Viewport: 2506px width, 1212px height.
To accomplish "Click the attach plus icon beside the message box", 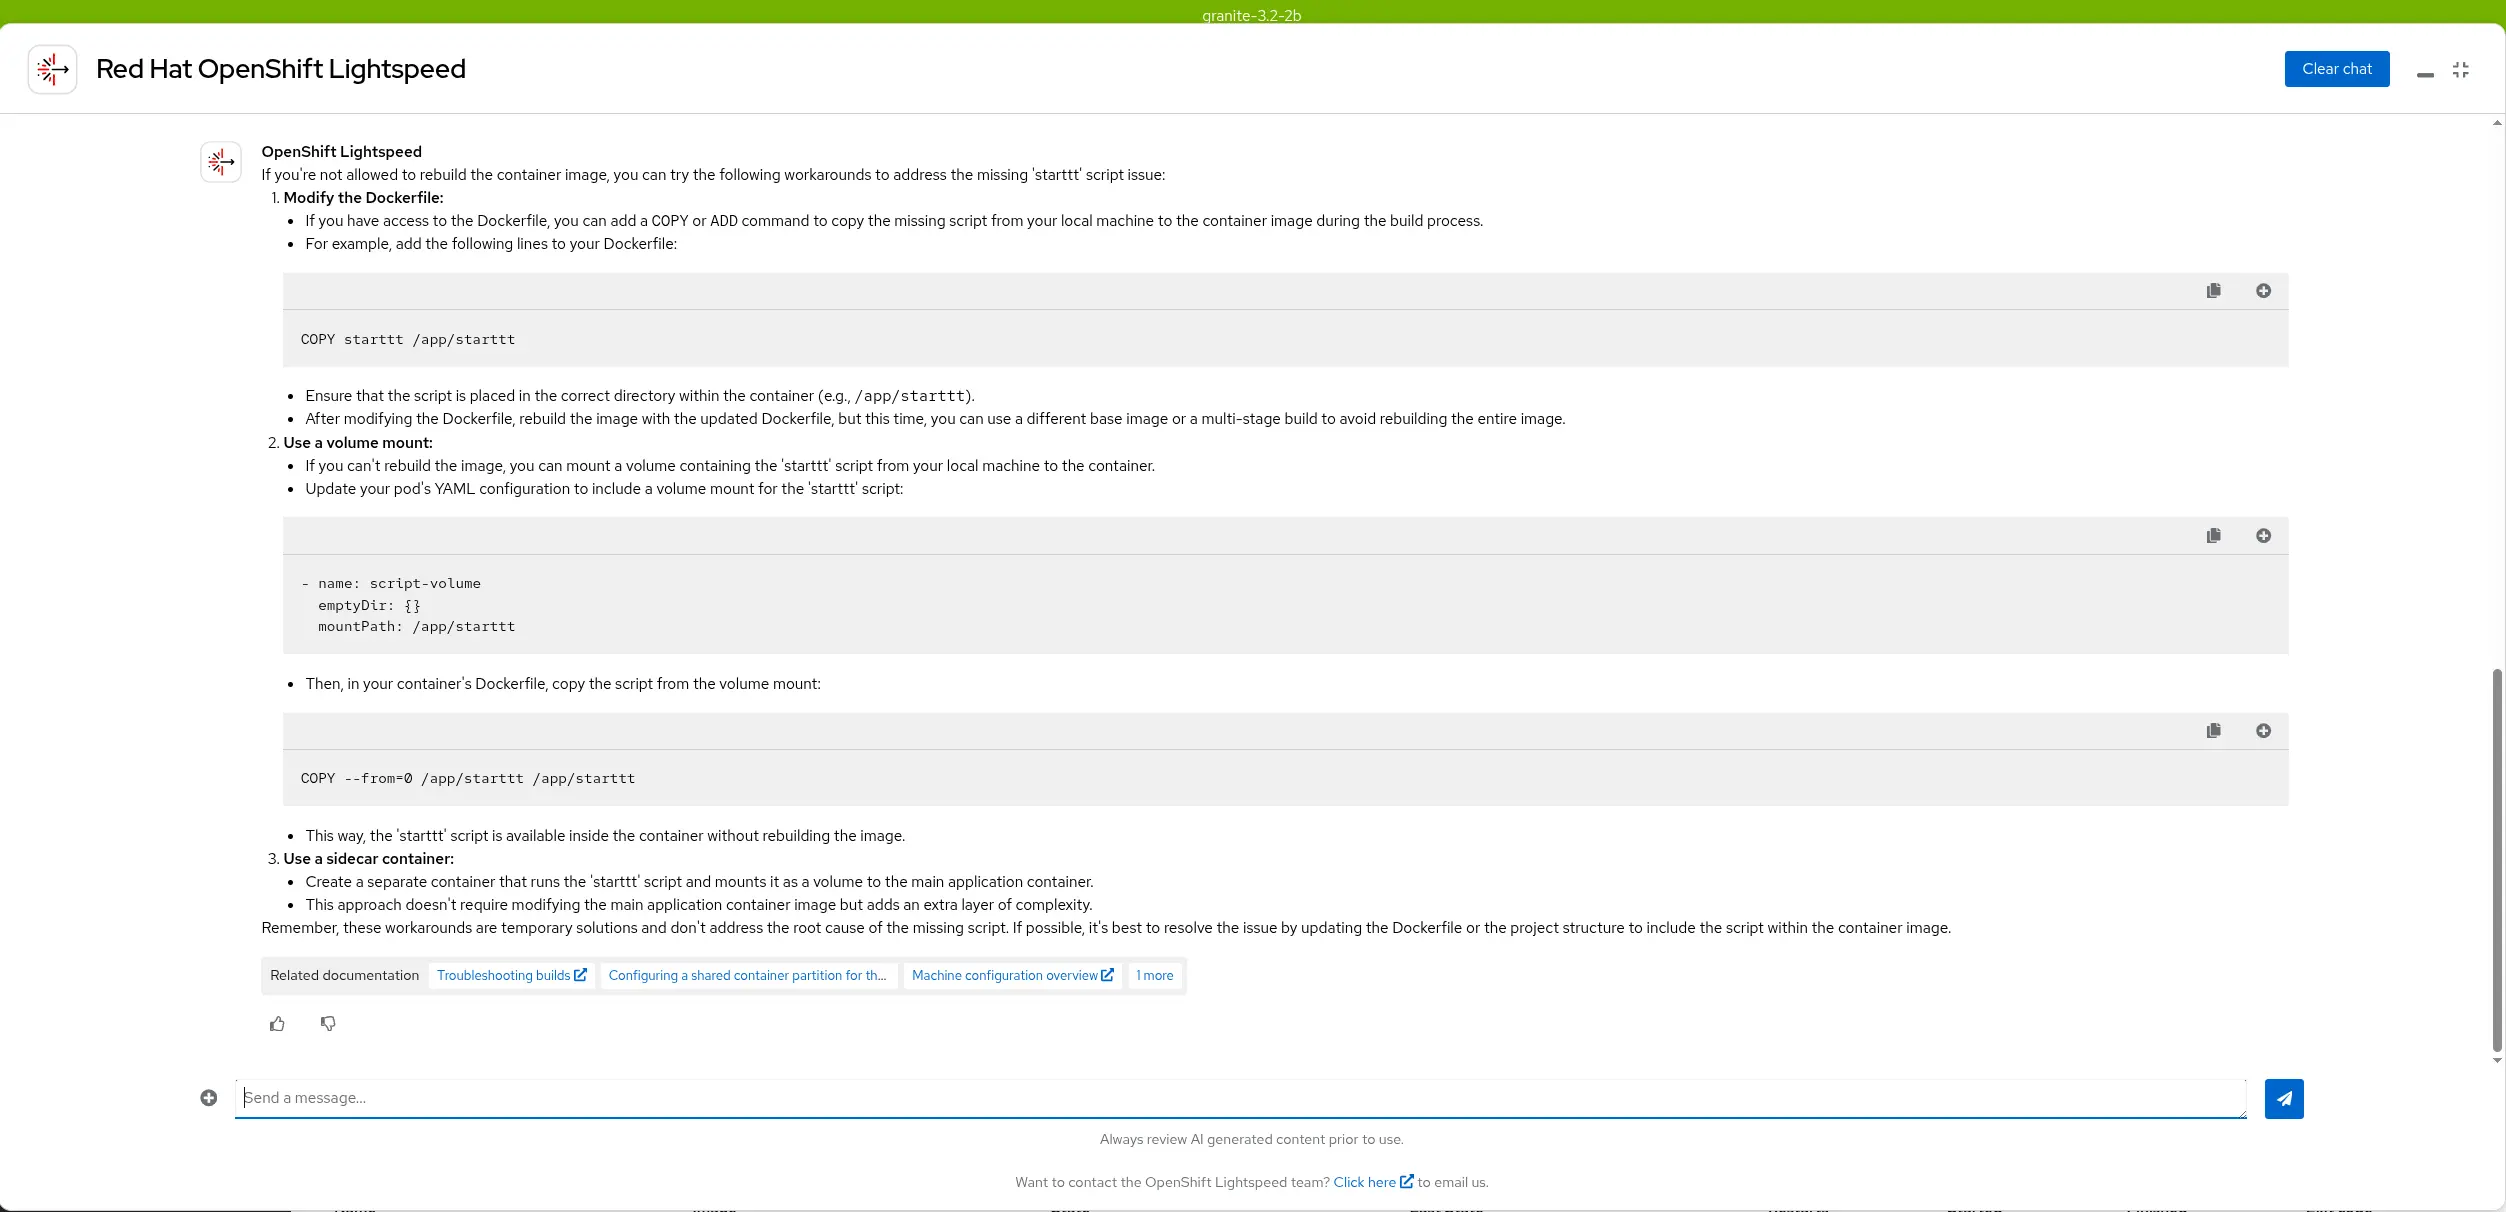I will pos(208,1098).
